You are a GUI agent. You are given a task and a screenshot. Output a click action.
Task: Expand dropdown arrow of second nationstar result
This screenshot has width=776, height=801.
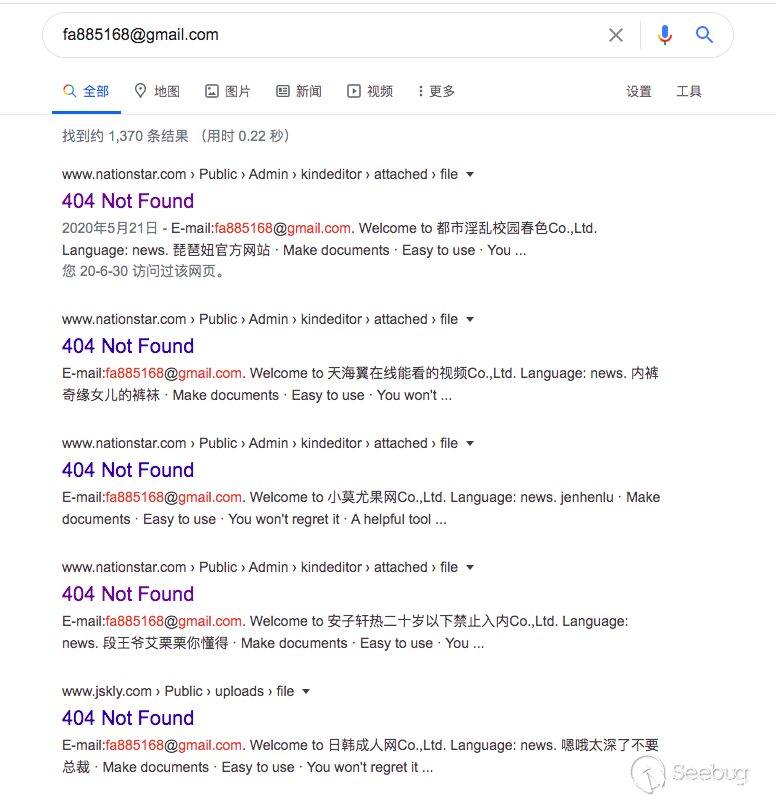coord(470,320)
